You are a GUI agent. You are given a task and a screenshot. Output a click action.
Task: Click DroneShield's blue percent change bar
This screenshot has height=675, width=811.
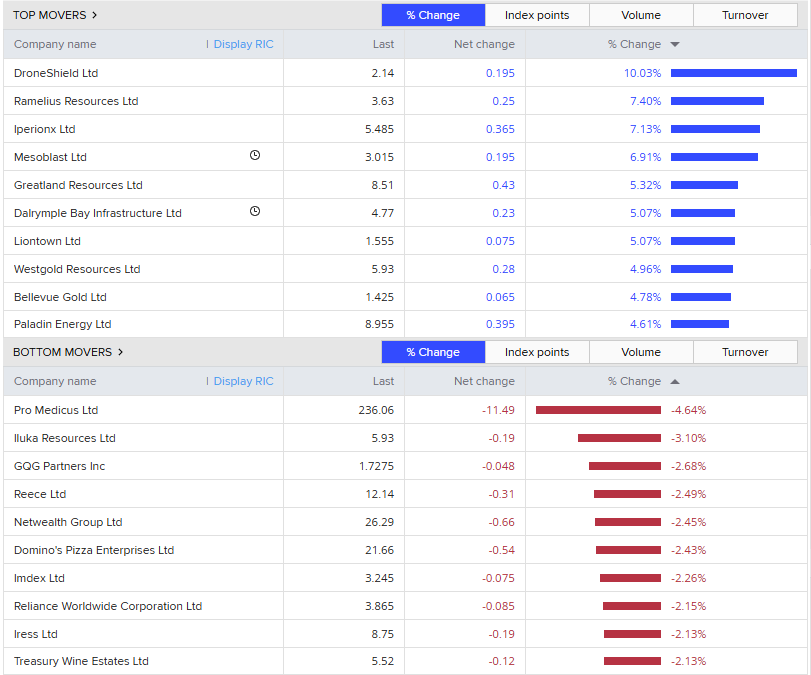click(733, 73)
